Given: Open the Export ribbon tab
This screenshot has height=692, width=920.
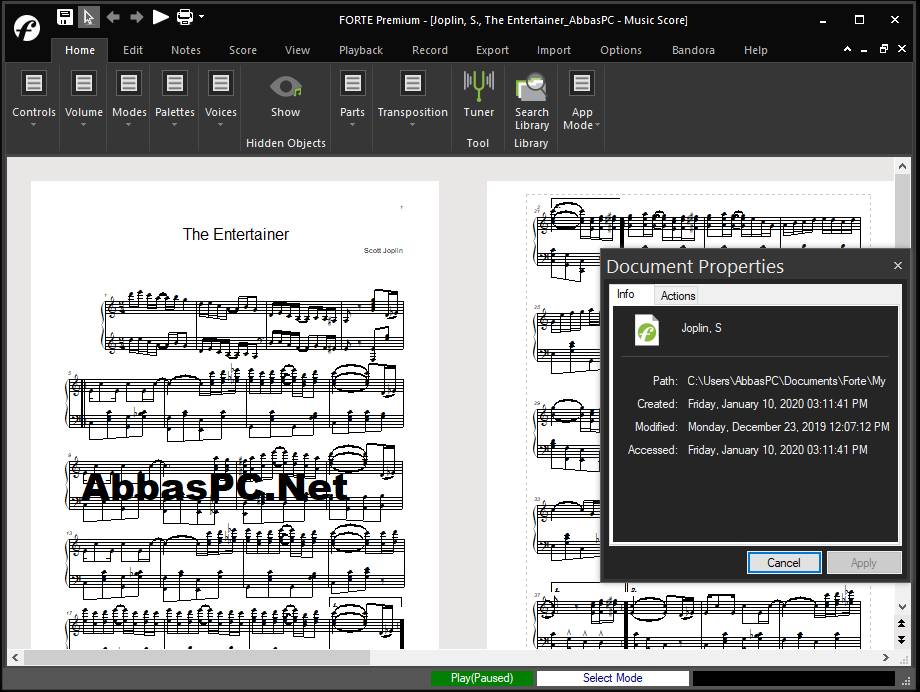Looking at the screenshot, I should 492,50.
